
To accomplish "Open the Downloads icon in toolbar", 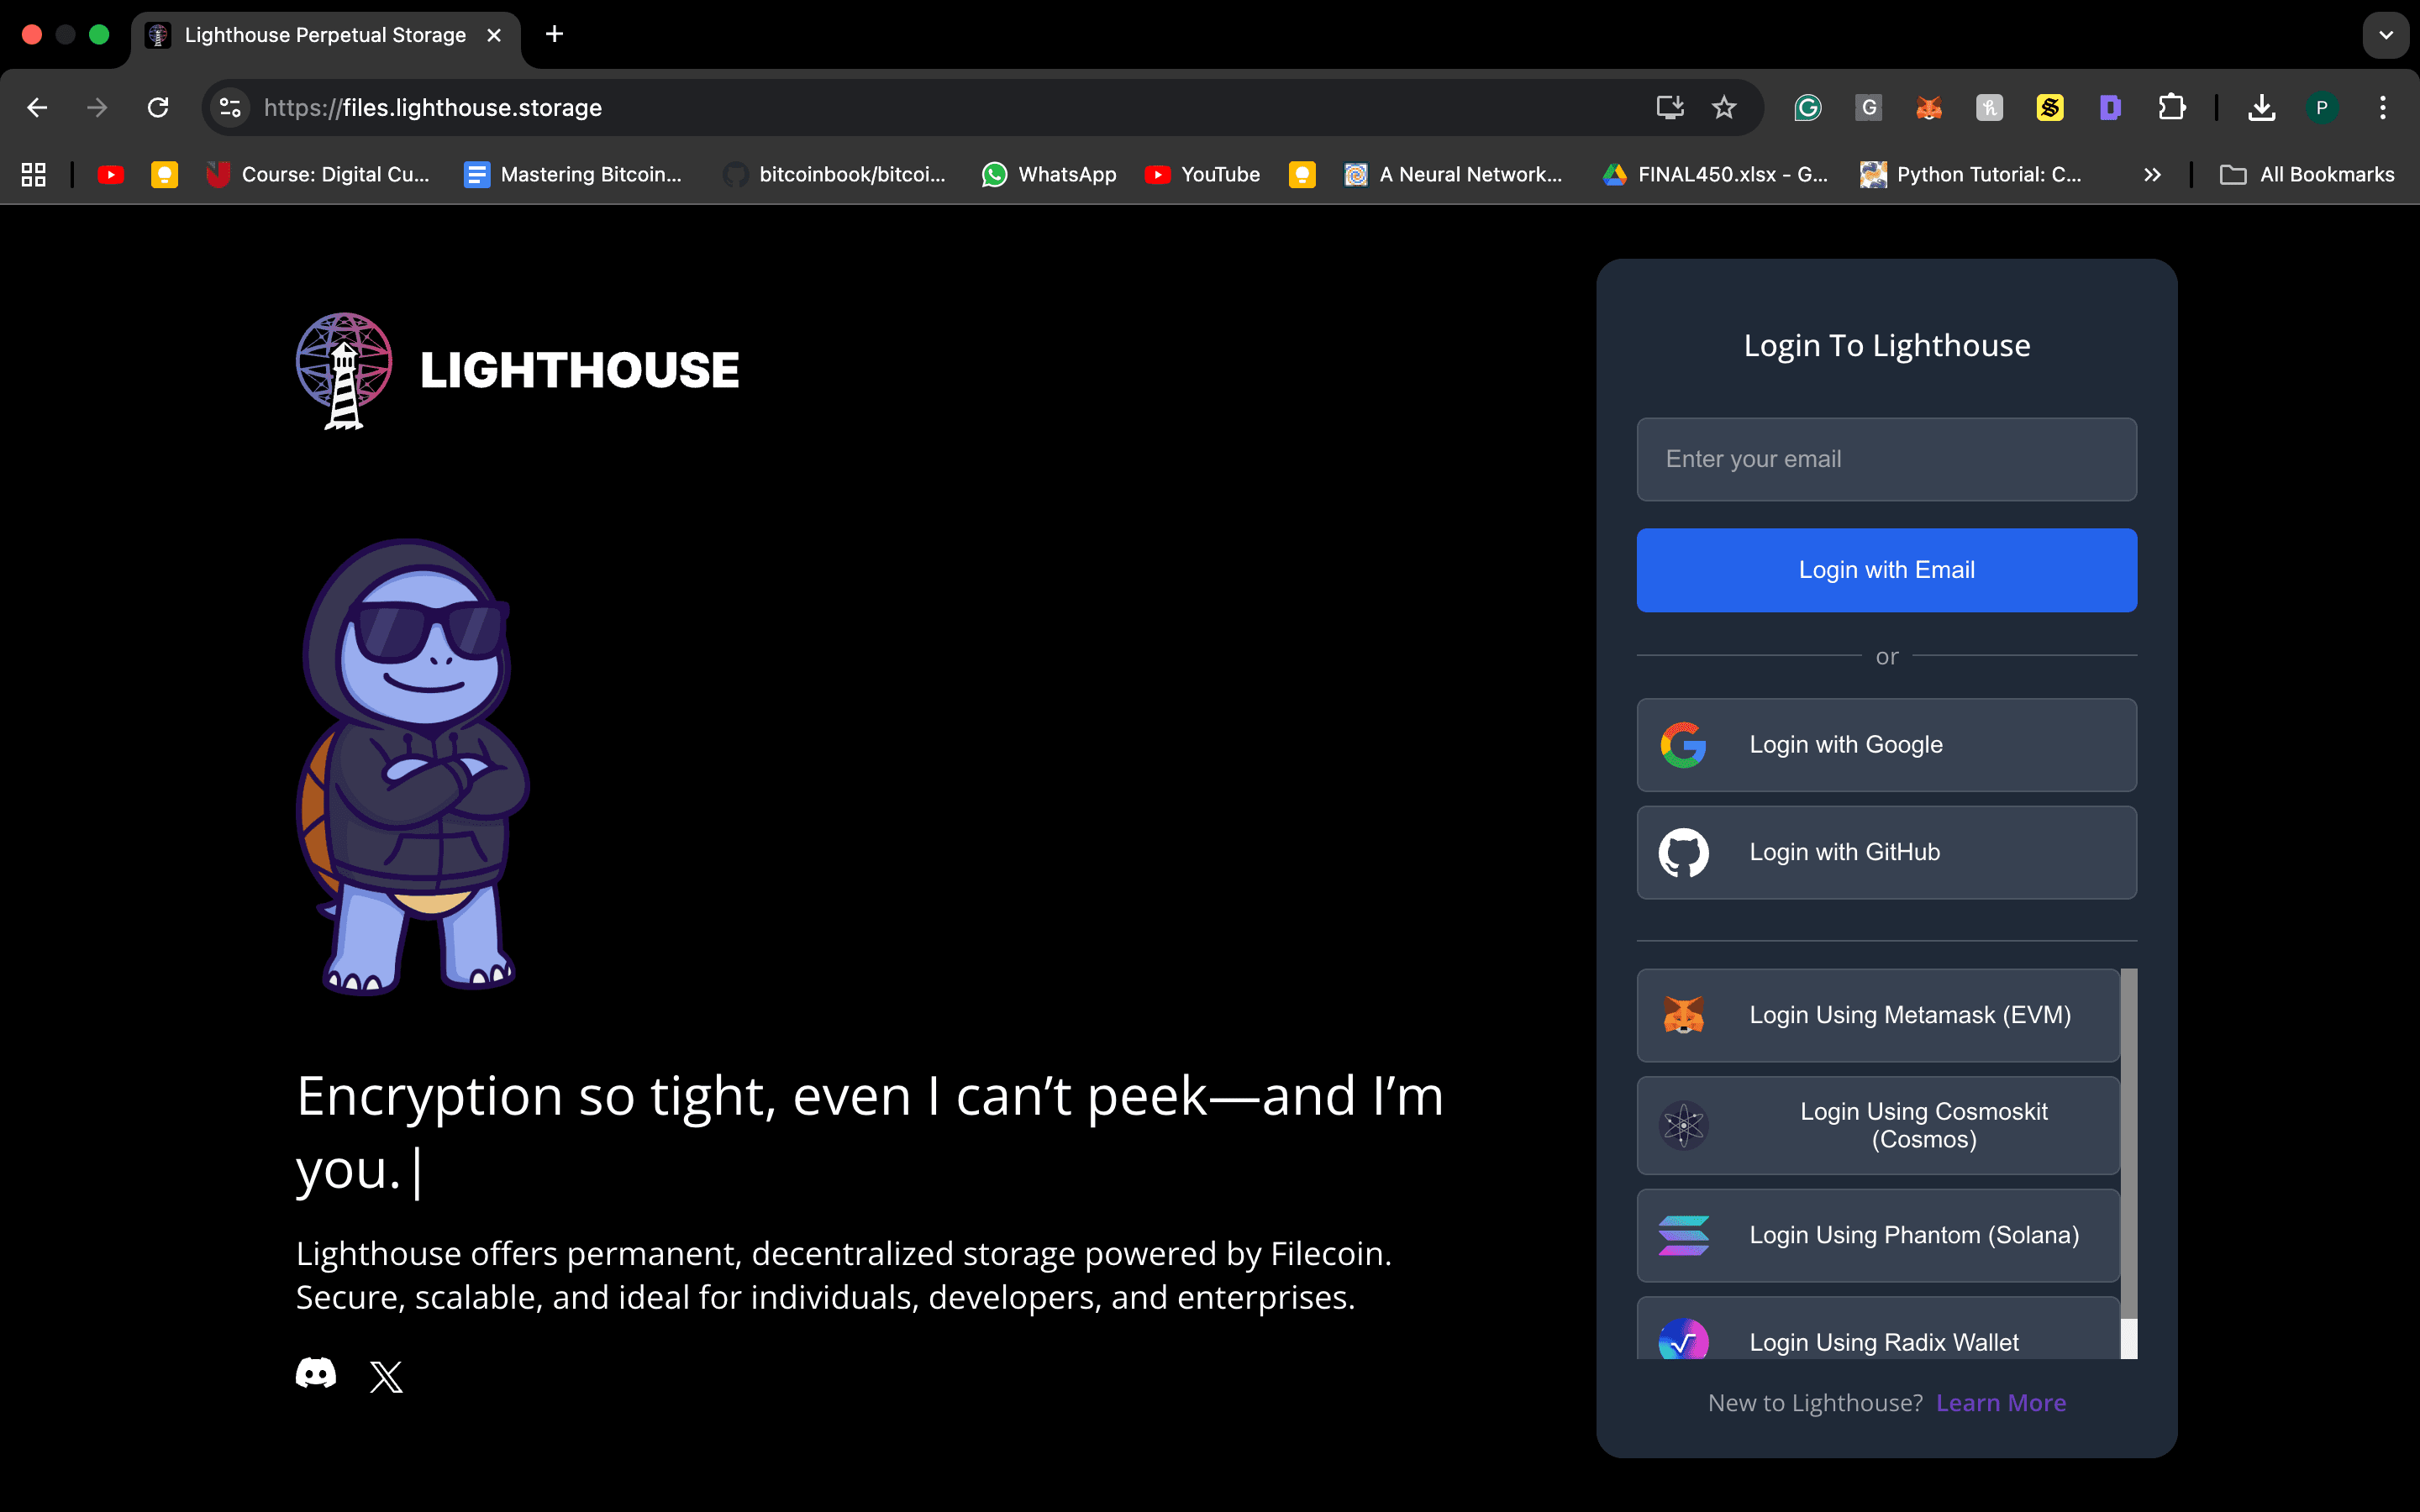I will [2262, 108].
